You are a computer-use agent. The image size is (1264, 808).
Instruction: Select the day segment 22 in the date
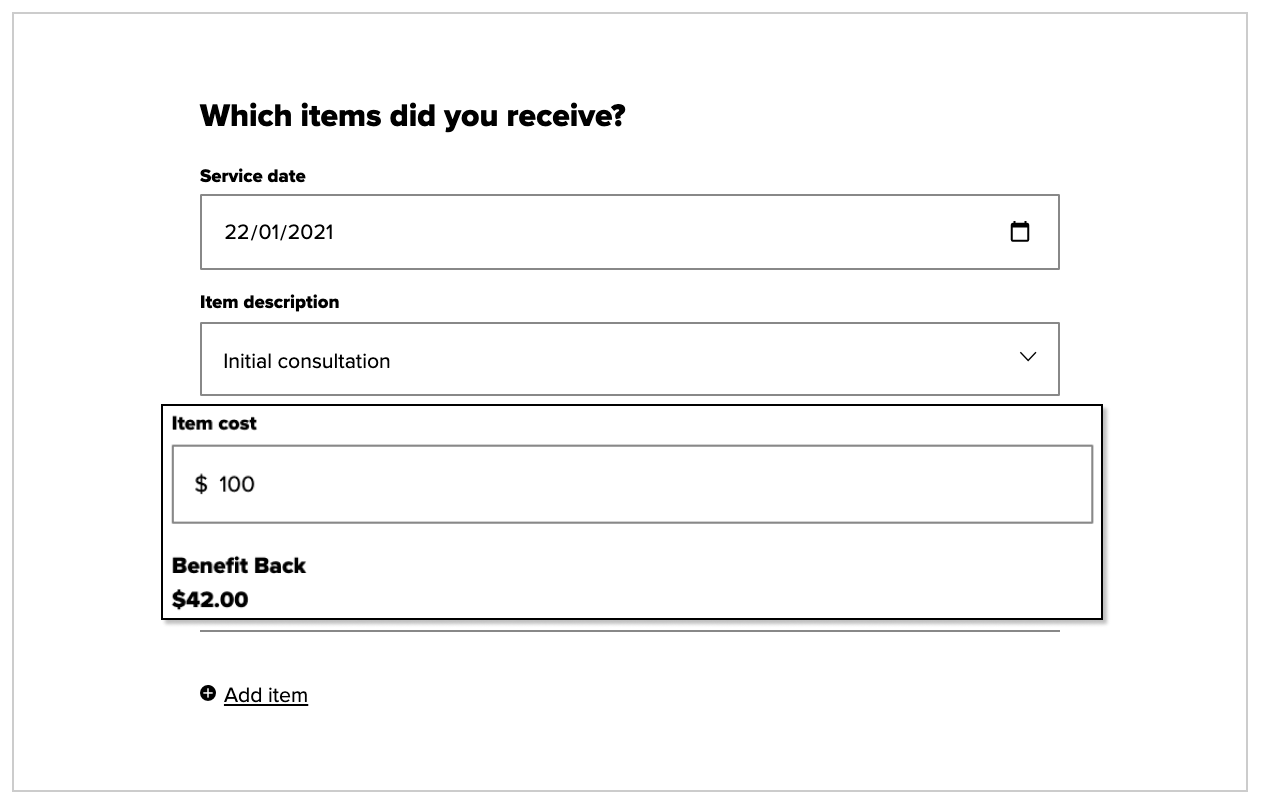[235, 232]
